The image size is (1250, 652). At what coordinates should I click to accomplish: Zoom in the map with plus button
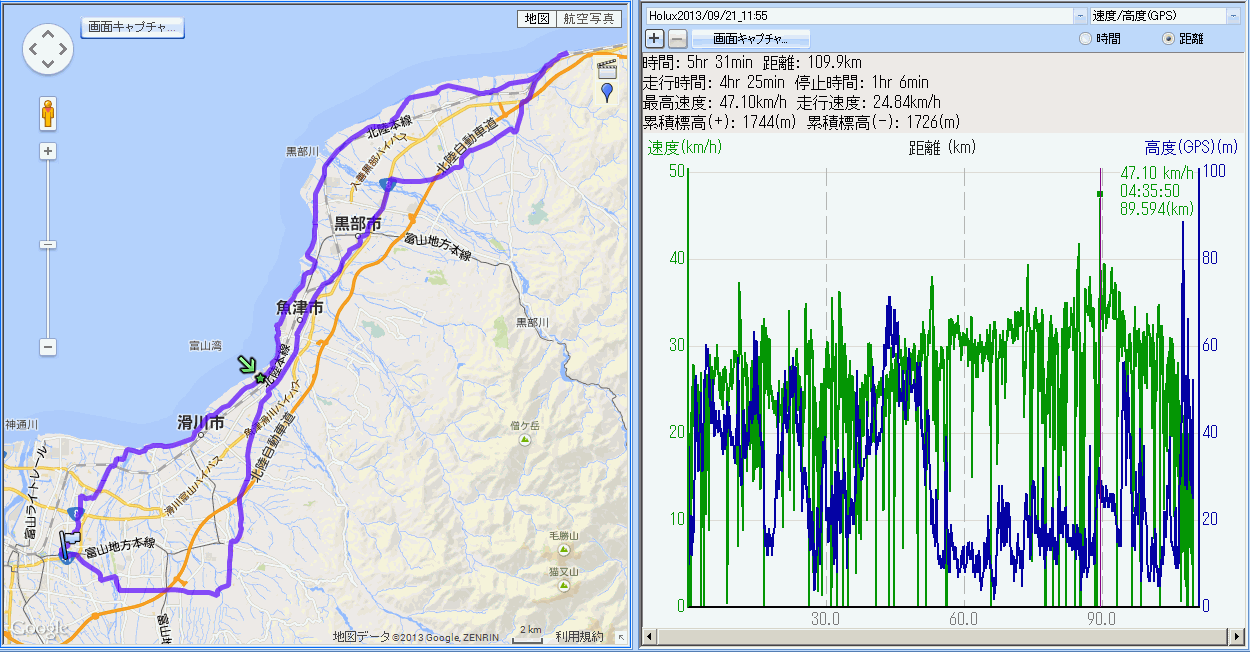[x=47, y=152]
